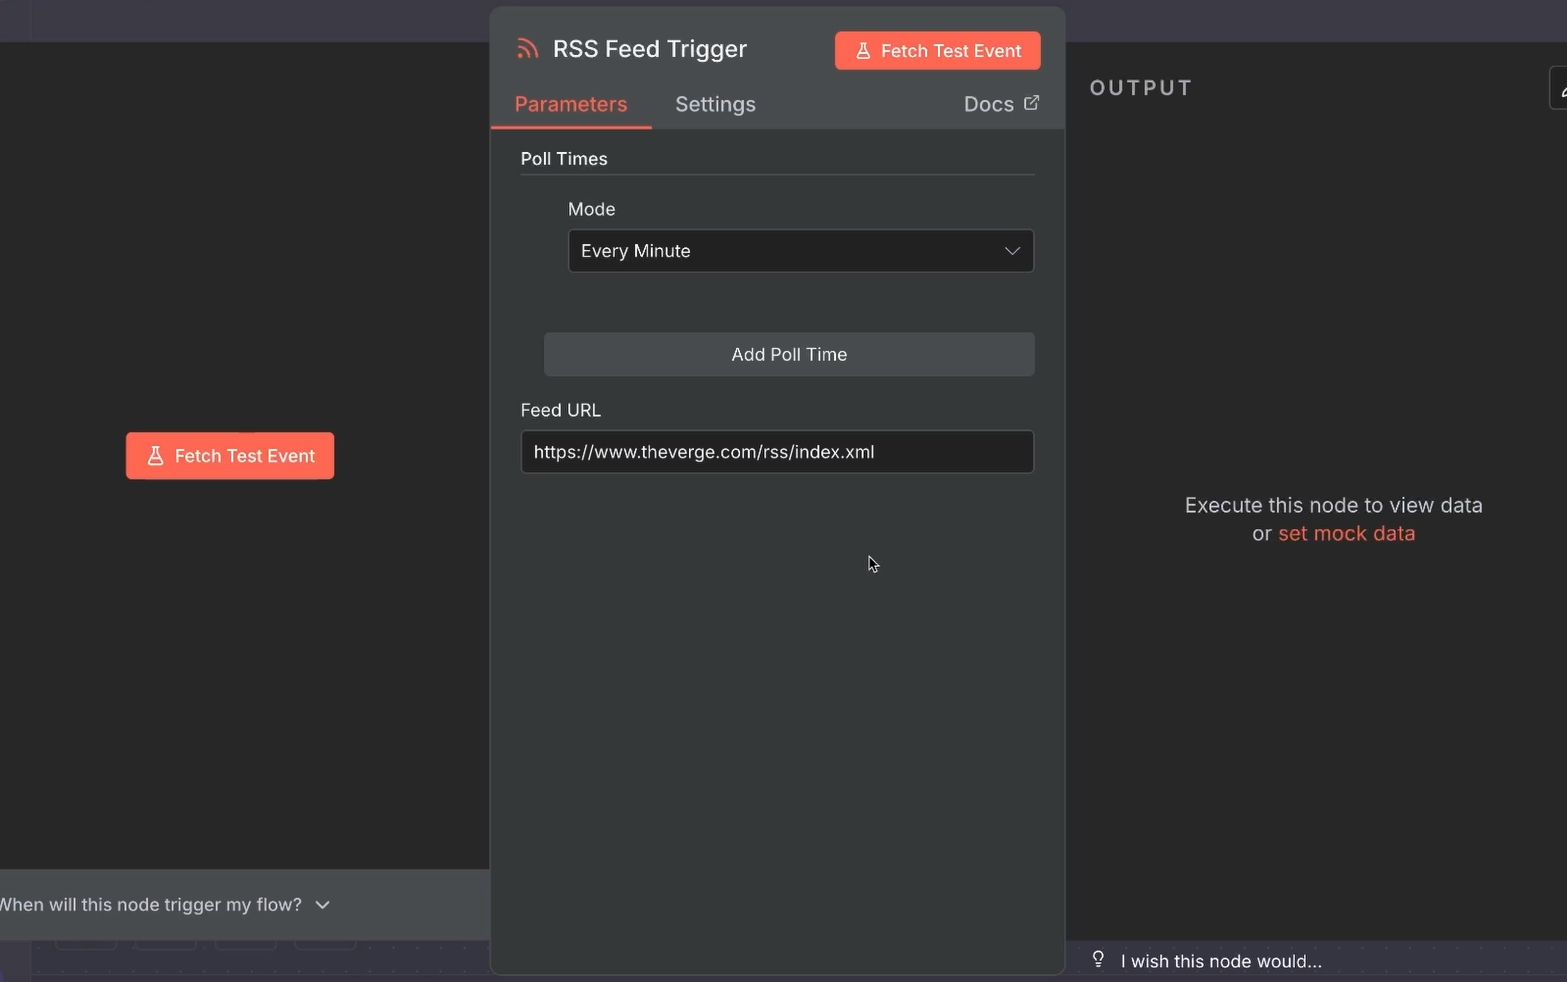Click the RSS feed icon beside the node title
1567x982 pixels.
pyautogui.click(x=527, y=47)
